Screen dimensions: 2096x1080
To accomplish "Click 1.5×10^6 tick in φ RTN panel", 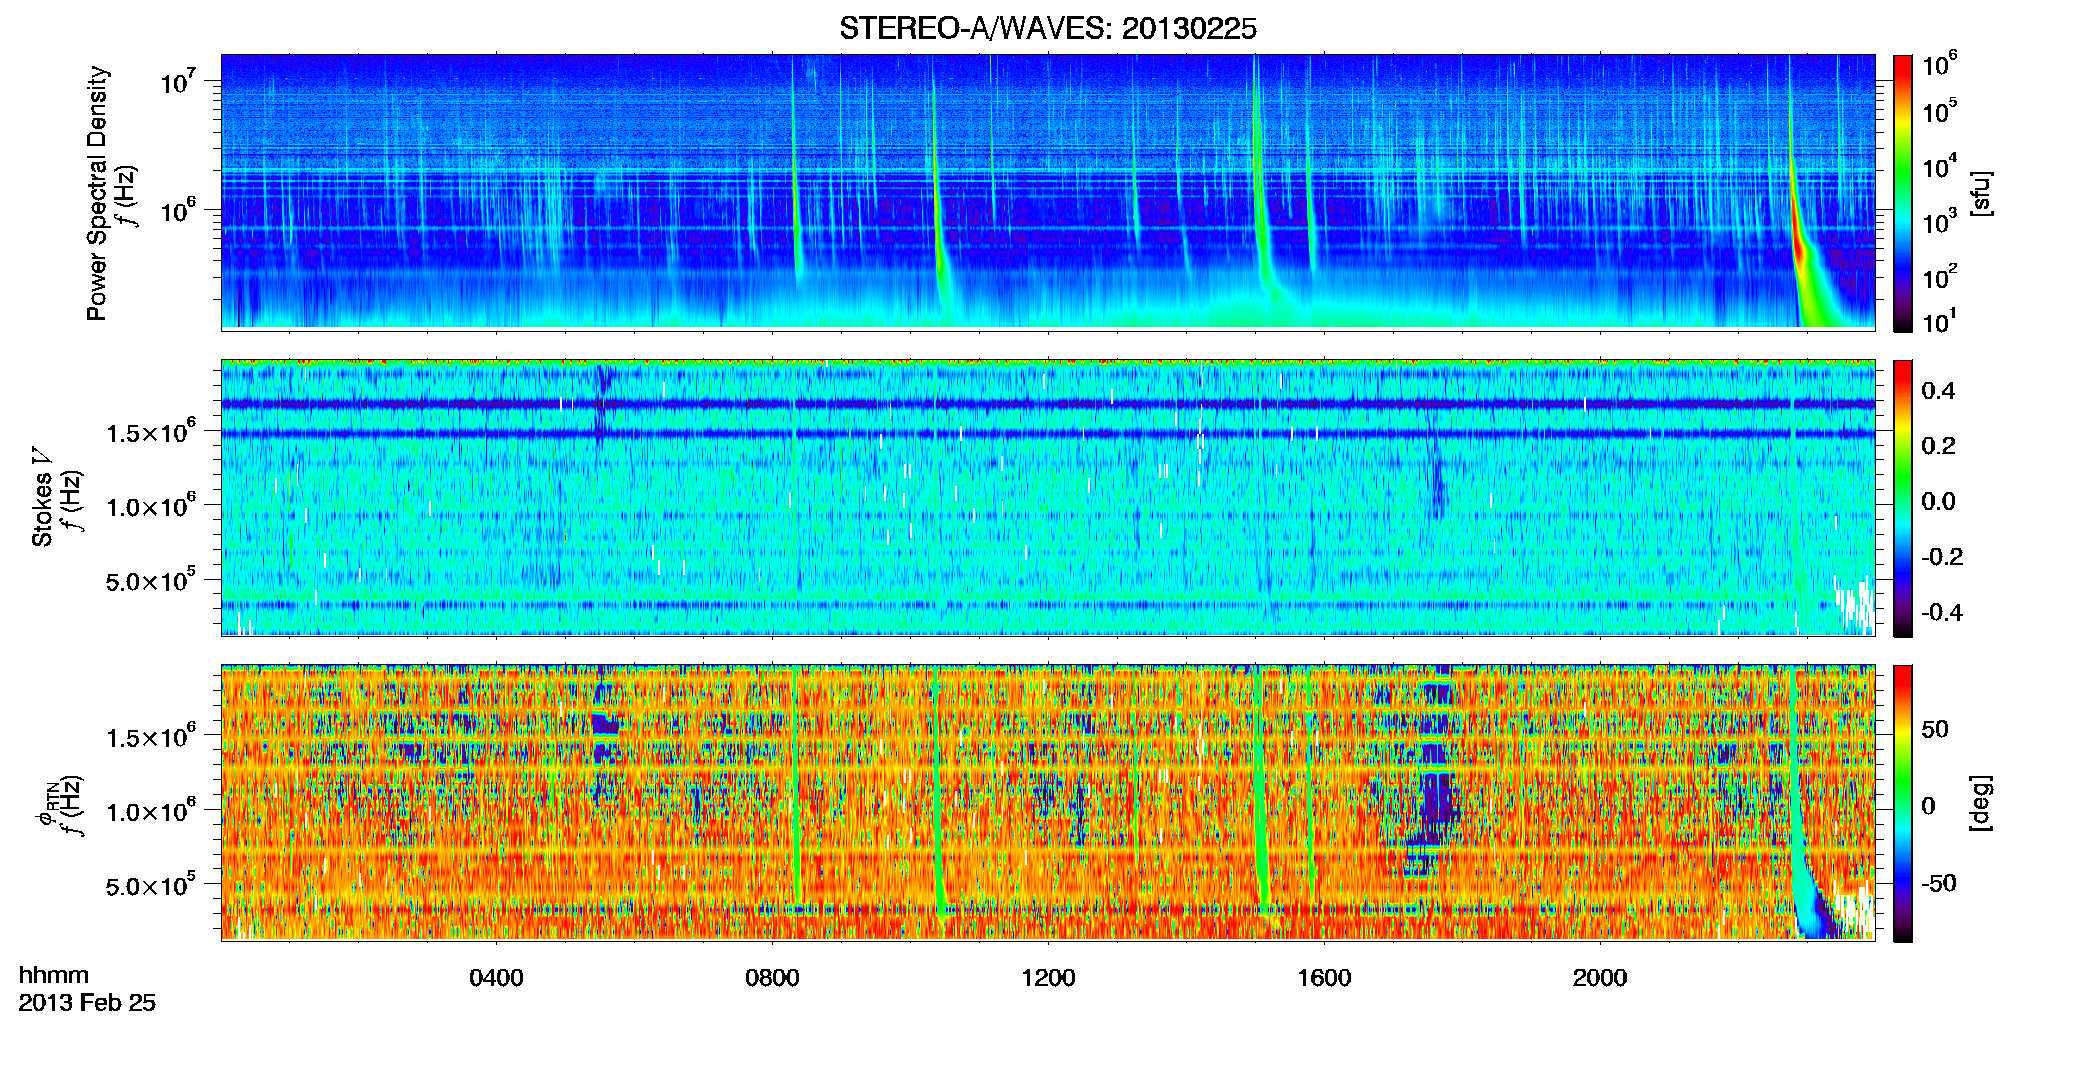I will pyautogui.click(x=150, y=737).
